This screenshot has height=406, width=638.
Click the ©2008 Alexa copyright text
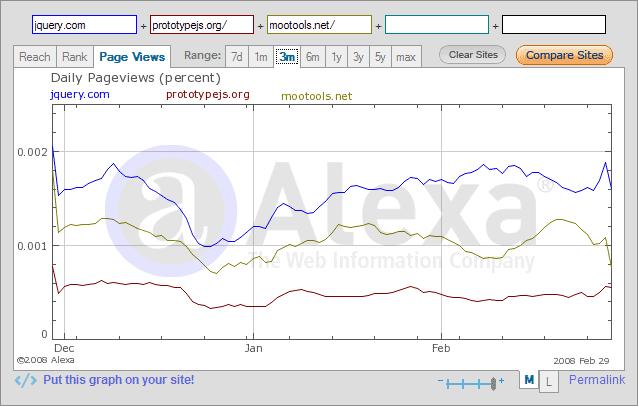[x=46, y=360]
